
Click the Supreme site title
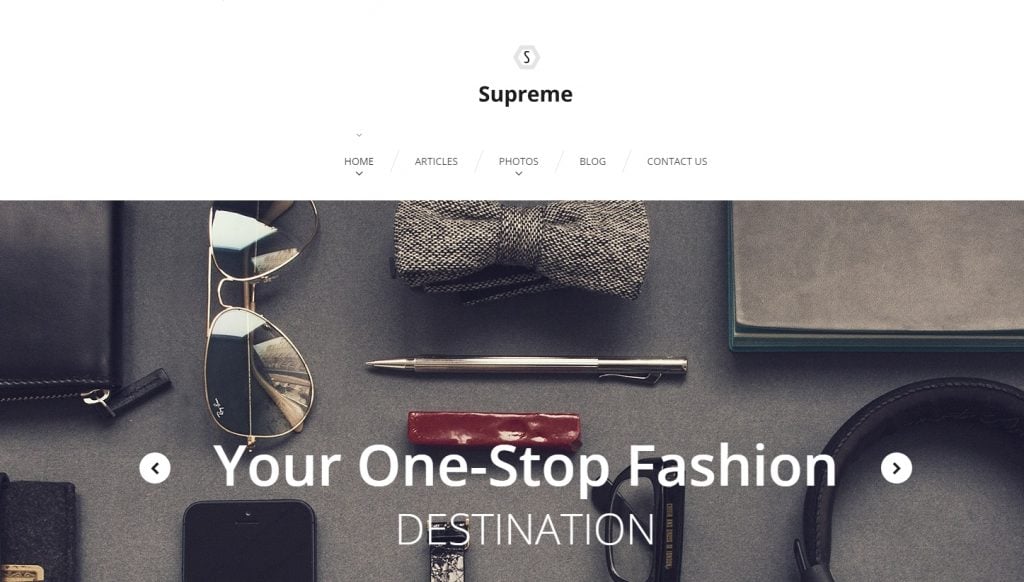pos(526,94)
